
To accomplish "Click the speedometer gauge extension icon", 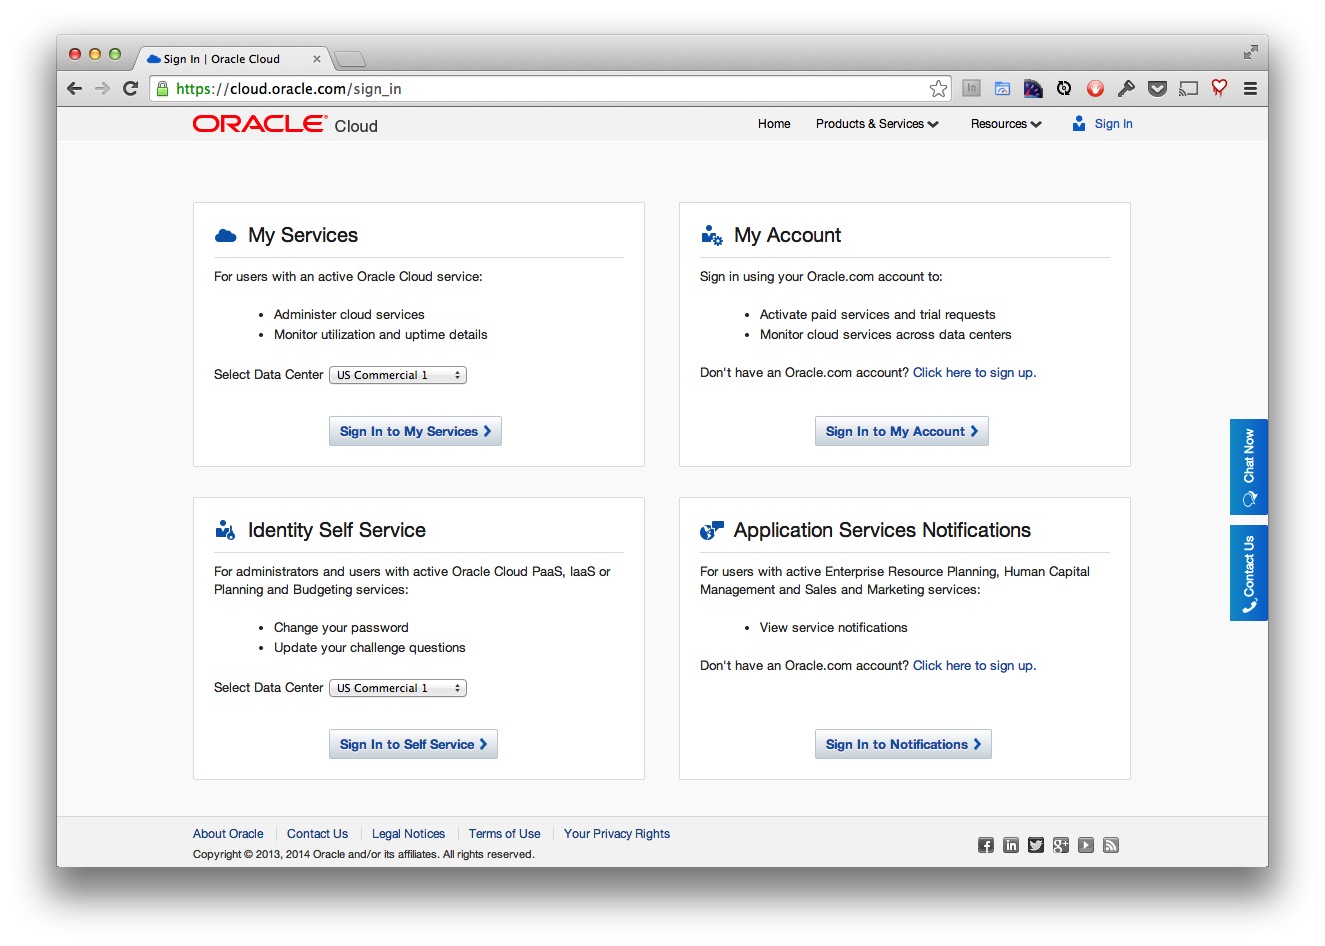I will pos(1033,88).
